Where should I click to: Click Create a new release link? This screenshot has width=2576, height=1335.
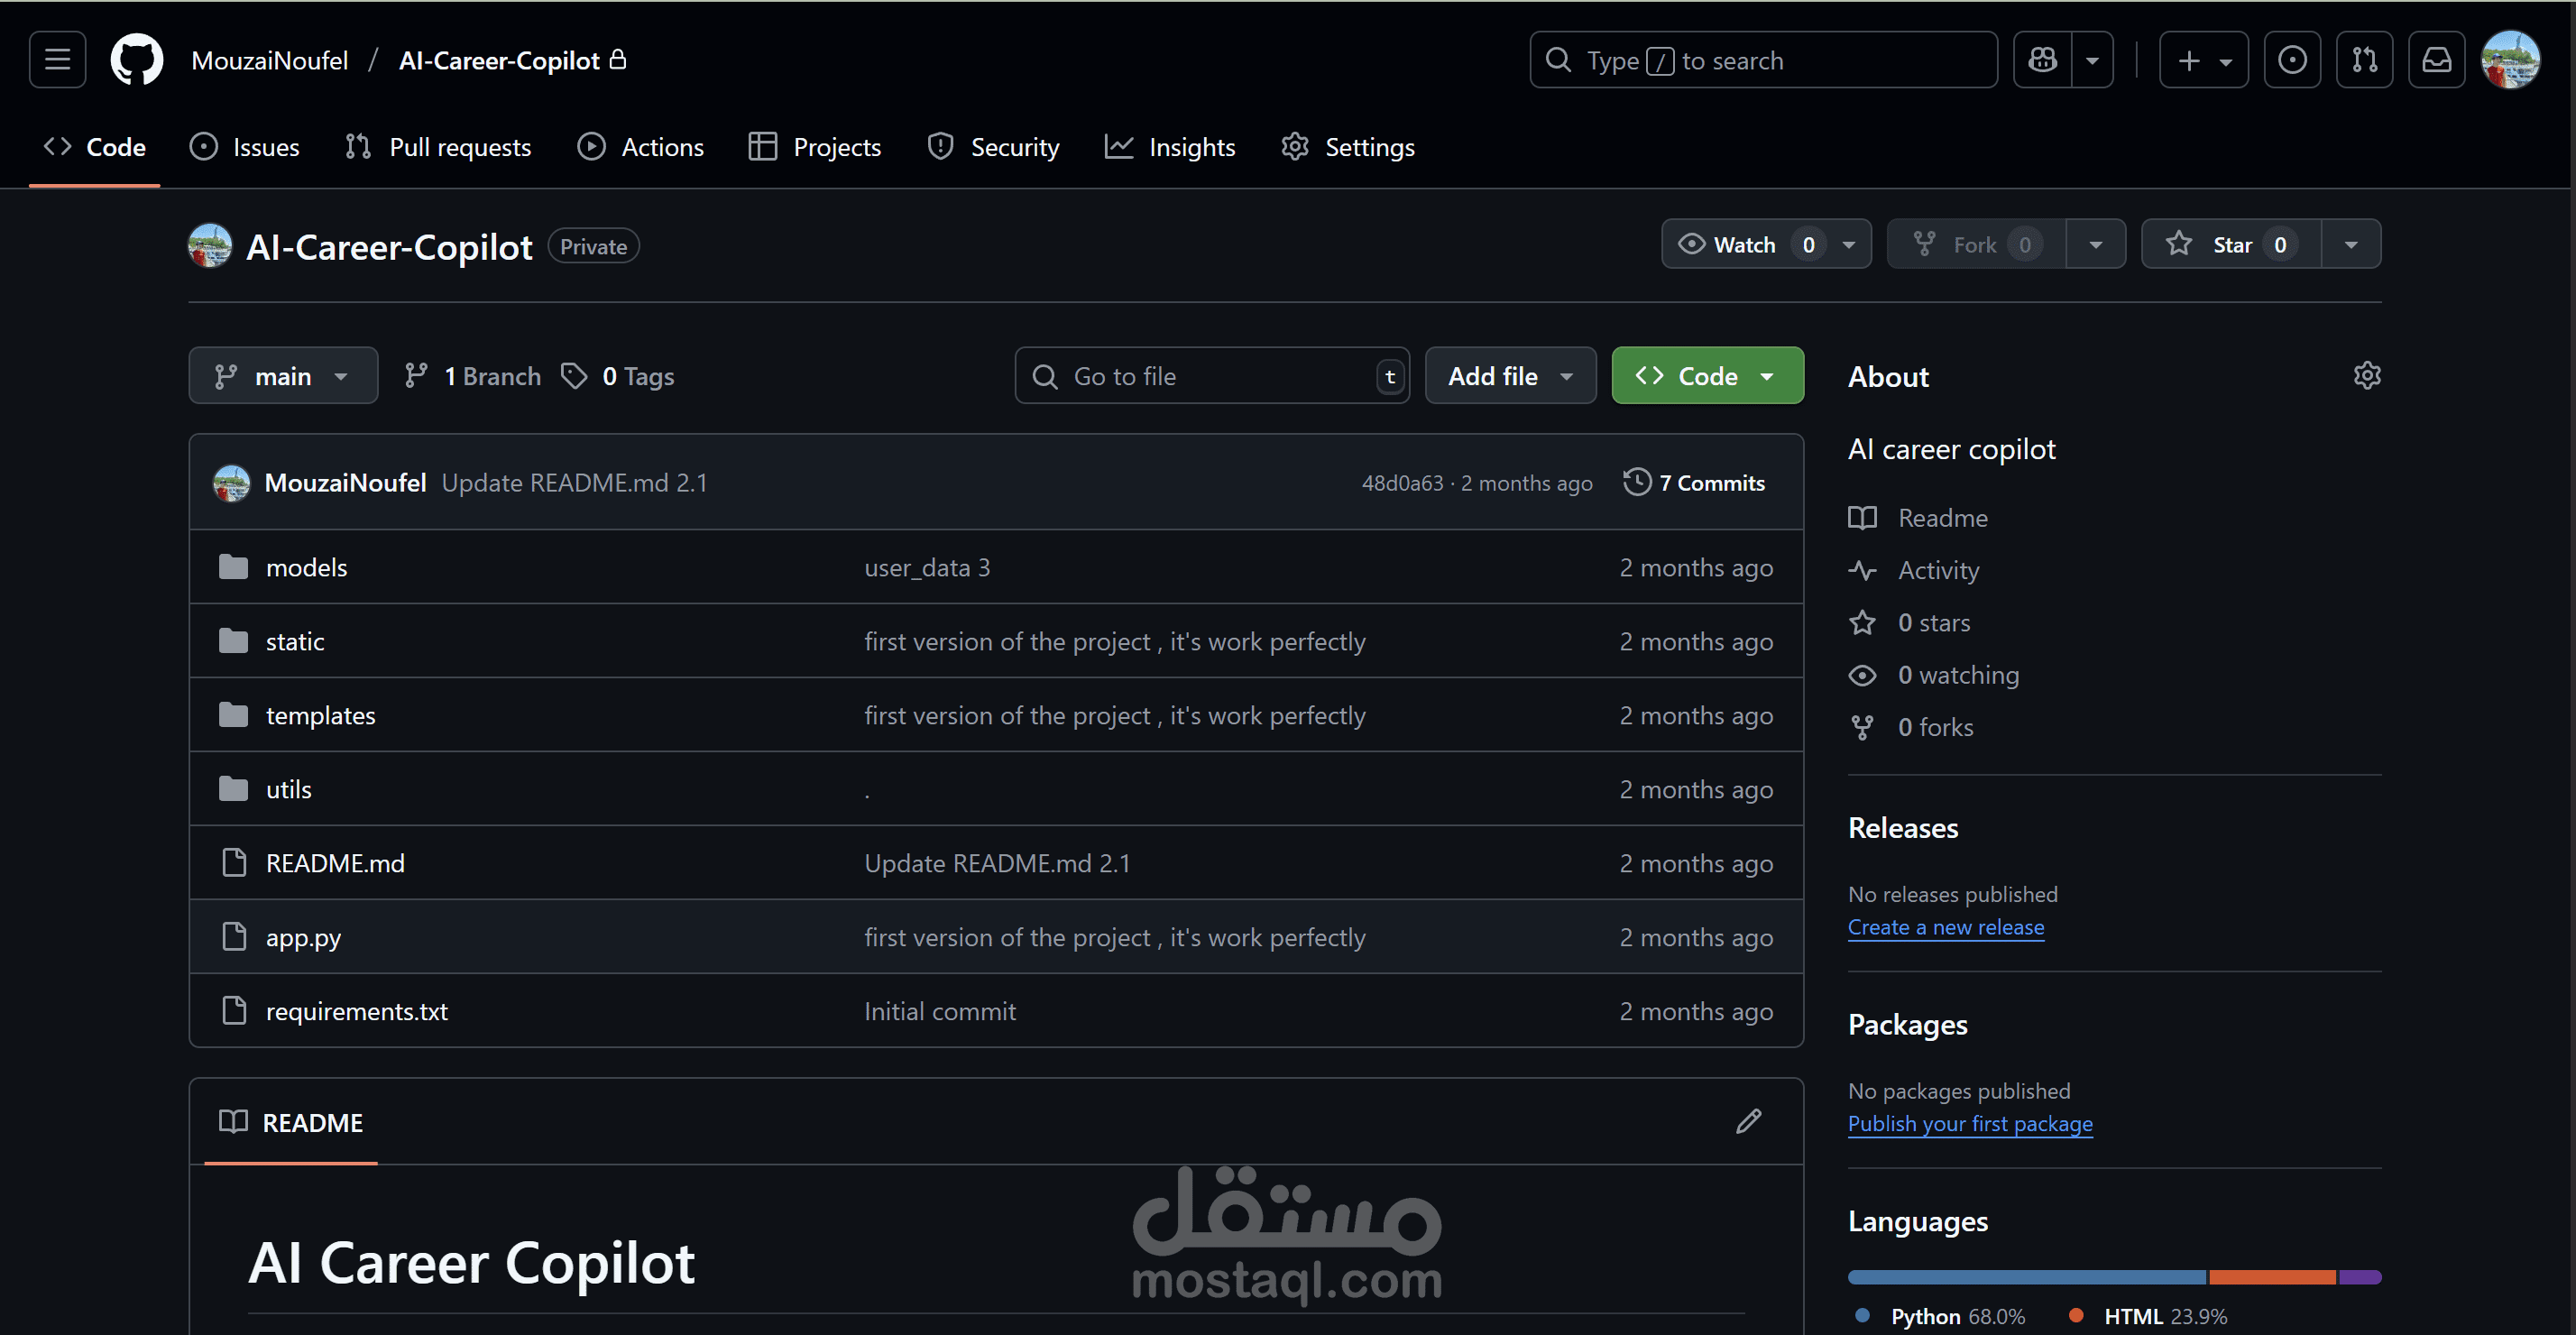coord(1945,927)
